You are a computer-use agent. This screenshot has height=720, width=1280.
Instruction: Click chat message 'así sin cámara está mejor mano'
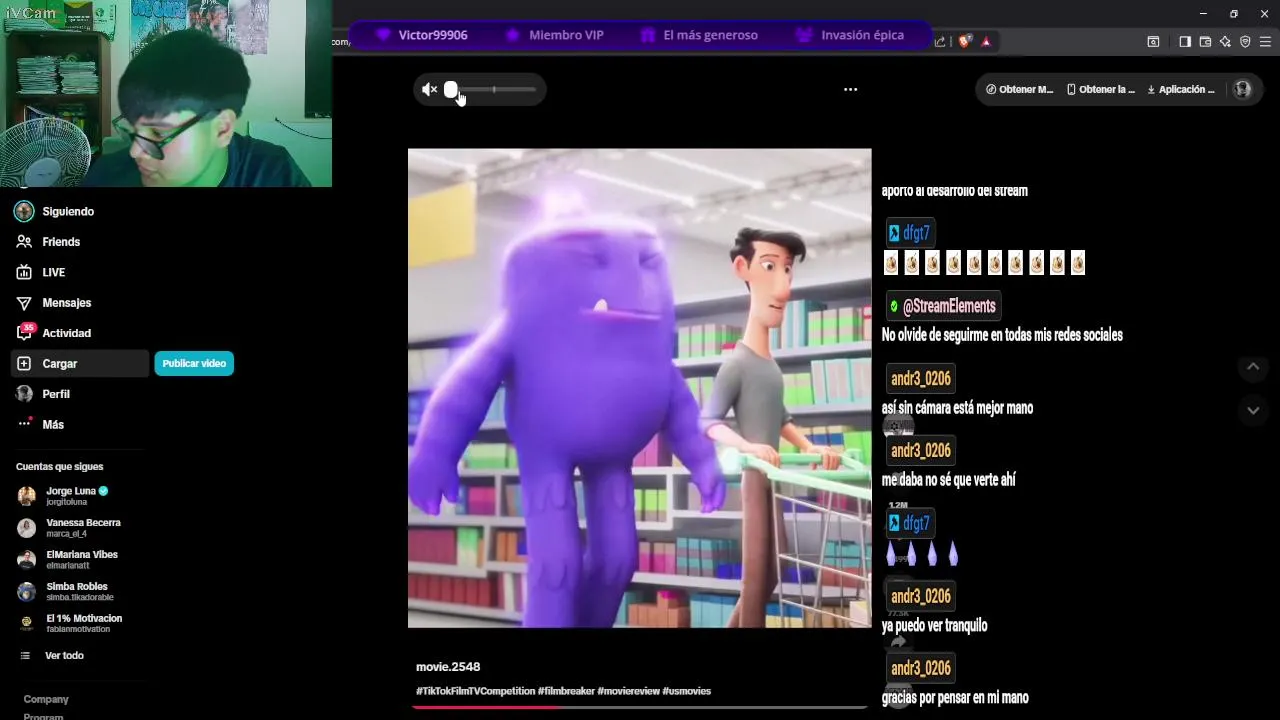(x=957, y=408)
